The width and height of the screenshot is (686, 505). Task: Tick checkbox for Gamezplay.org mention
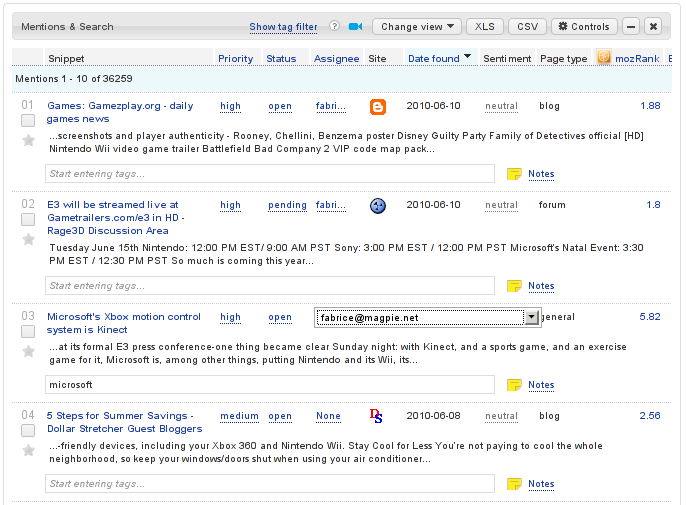click(x=28, y=120)
